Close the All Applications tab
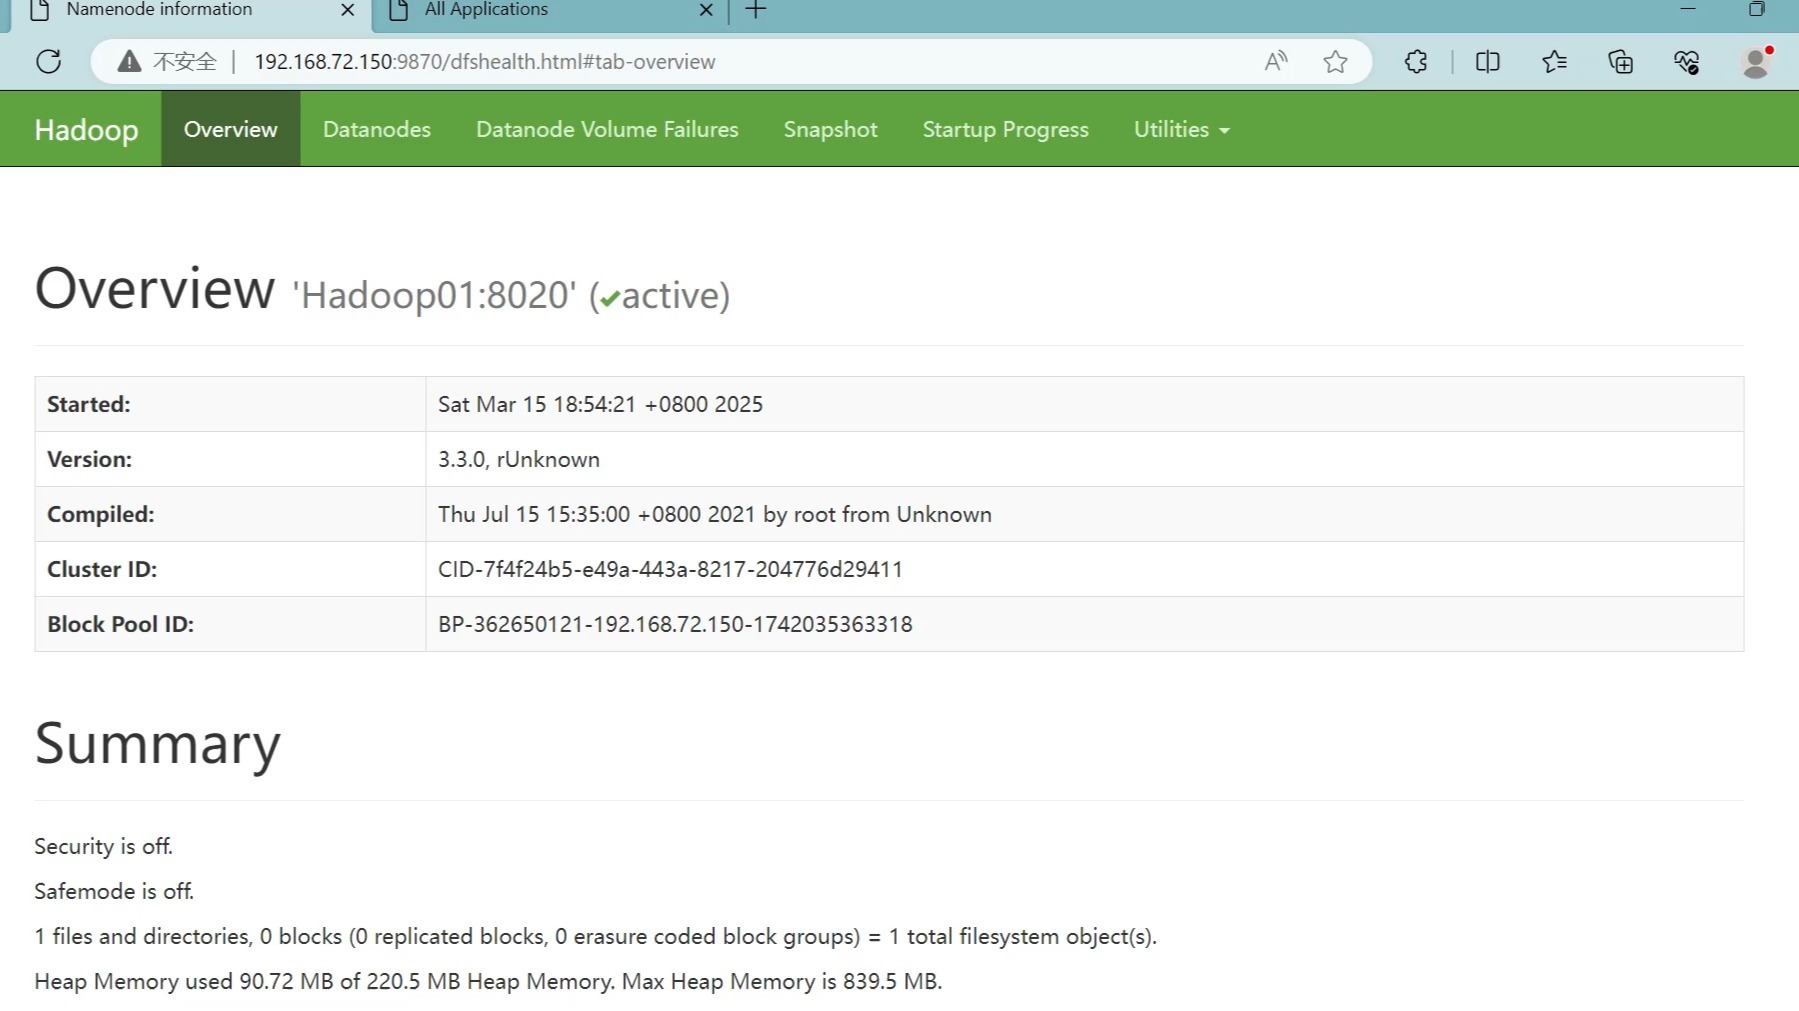 (706, 10)
